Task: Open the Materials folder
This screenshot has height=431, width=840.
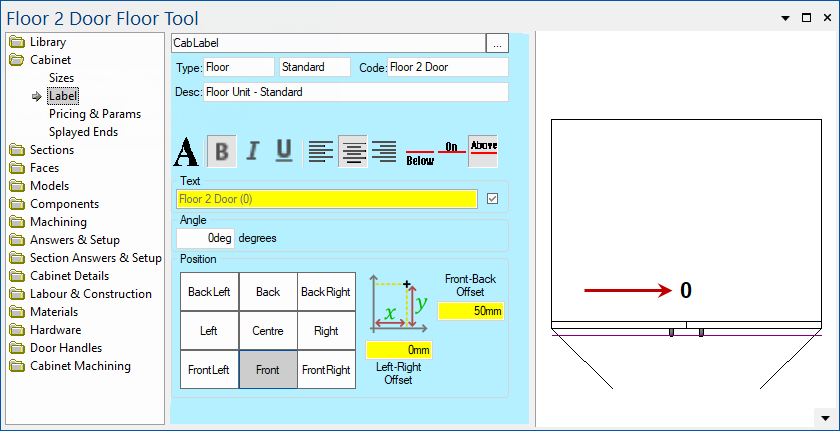Action: 44,312
